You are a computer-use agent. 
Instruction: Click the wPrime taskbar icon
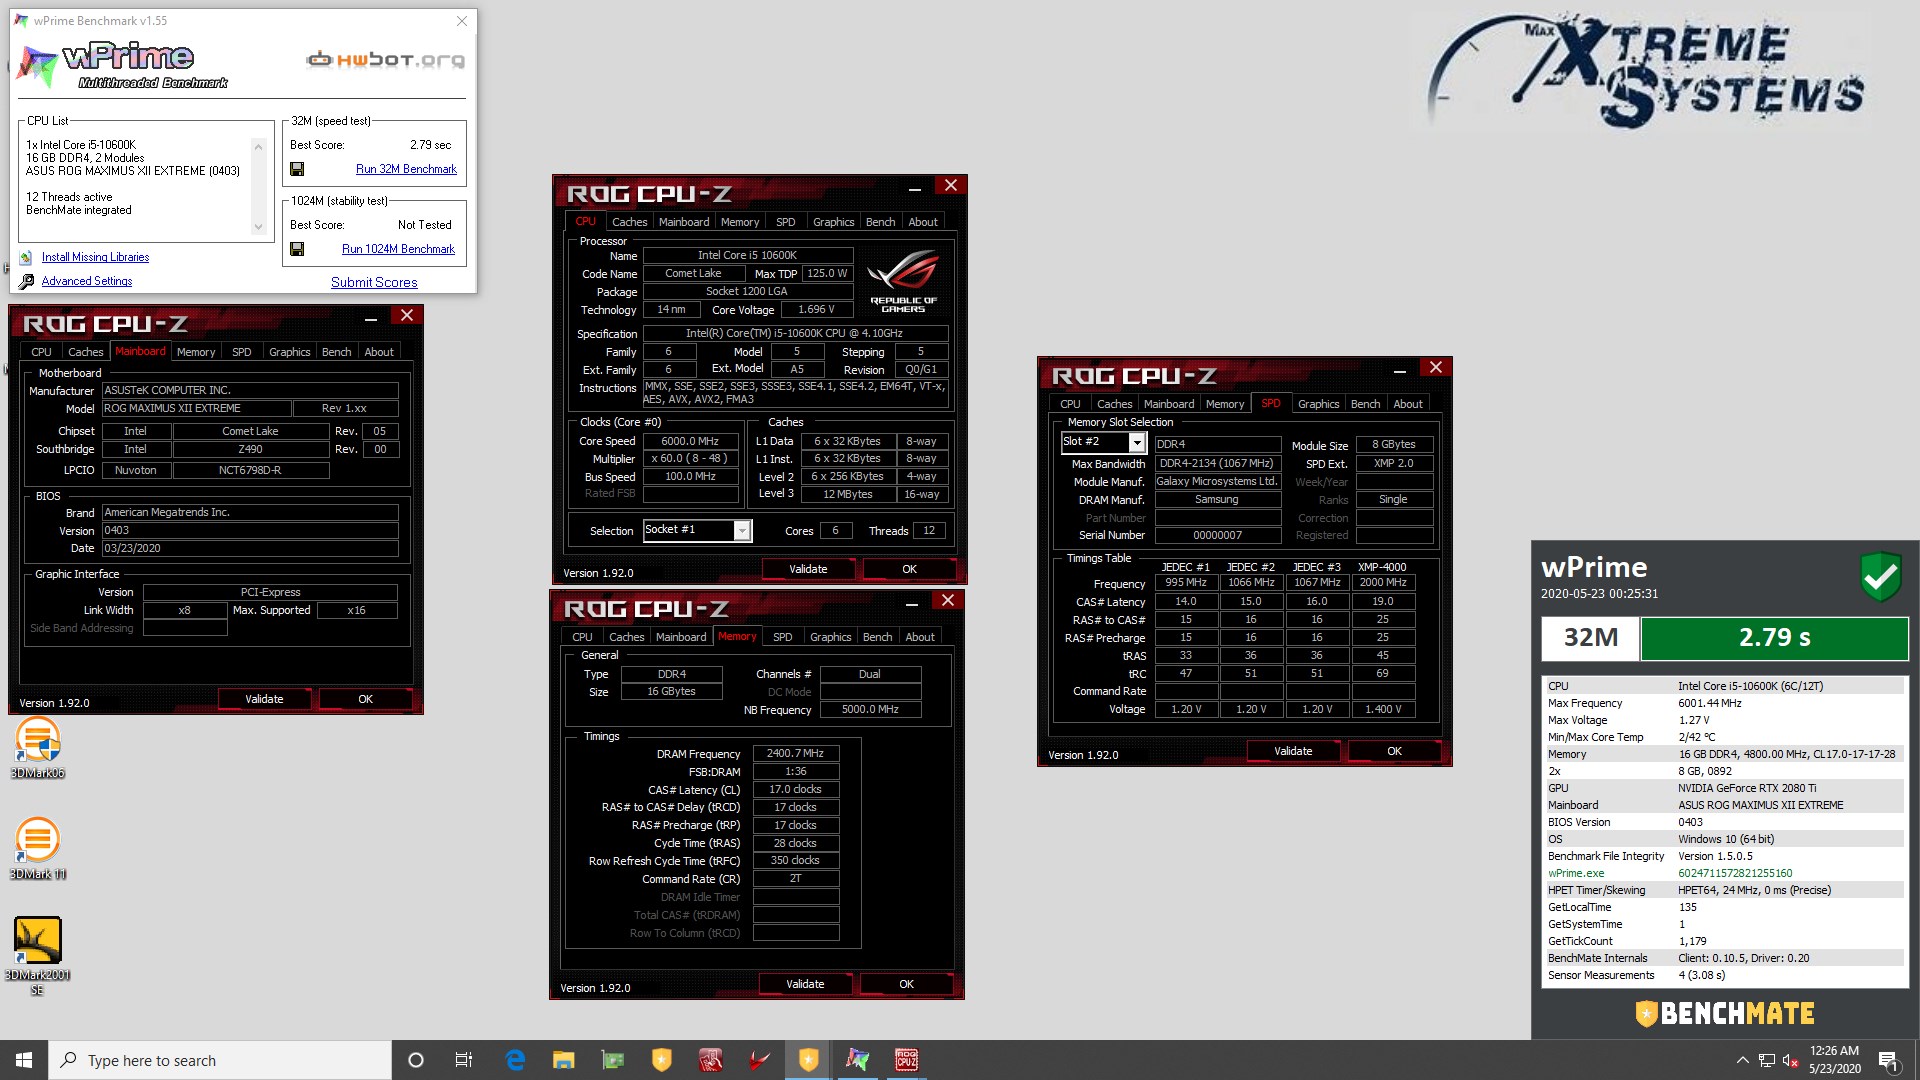(858, 1060)
